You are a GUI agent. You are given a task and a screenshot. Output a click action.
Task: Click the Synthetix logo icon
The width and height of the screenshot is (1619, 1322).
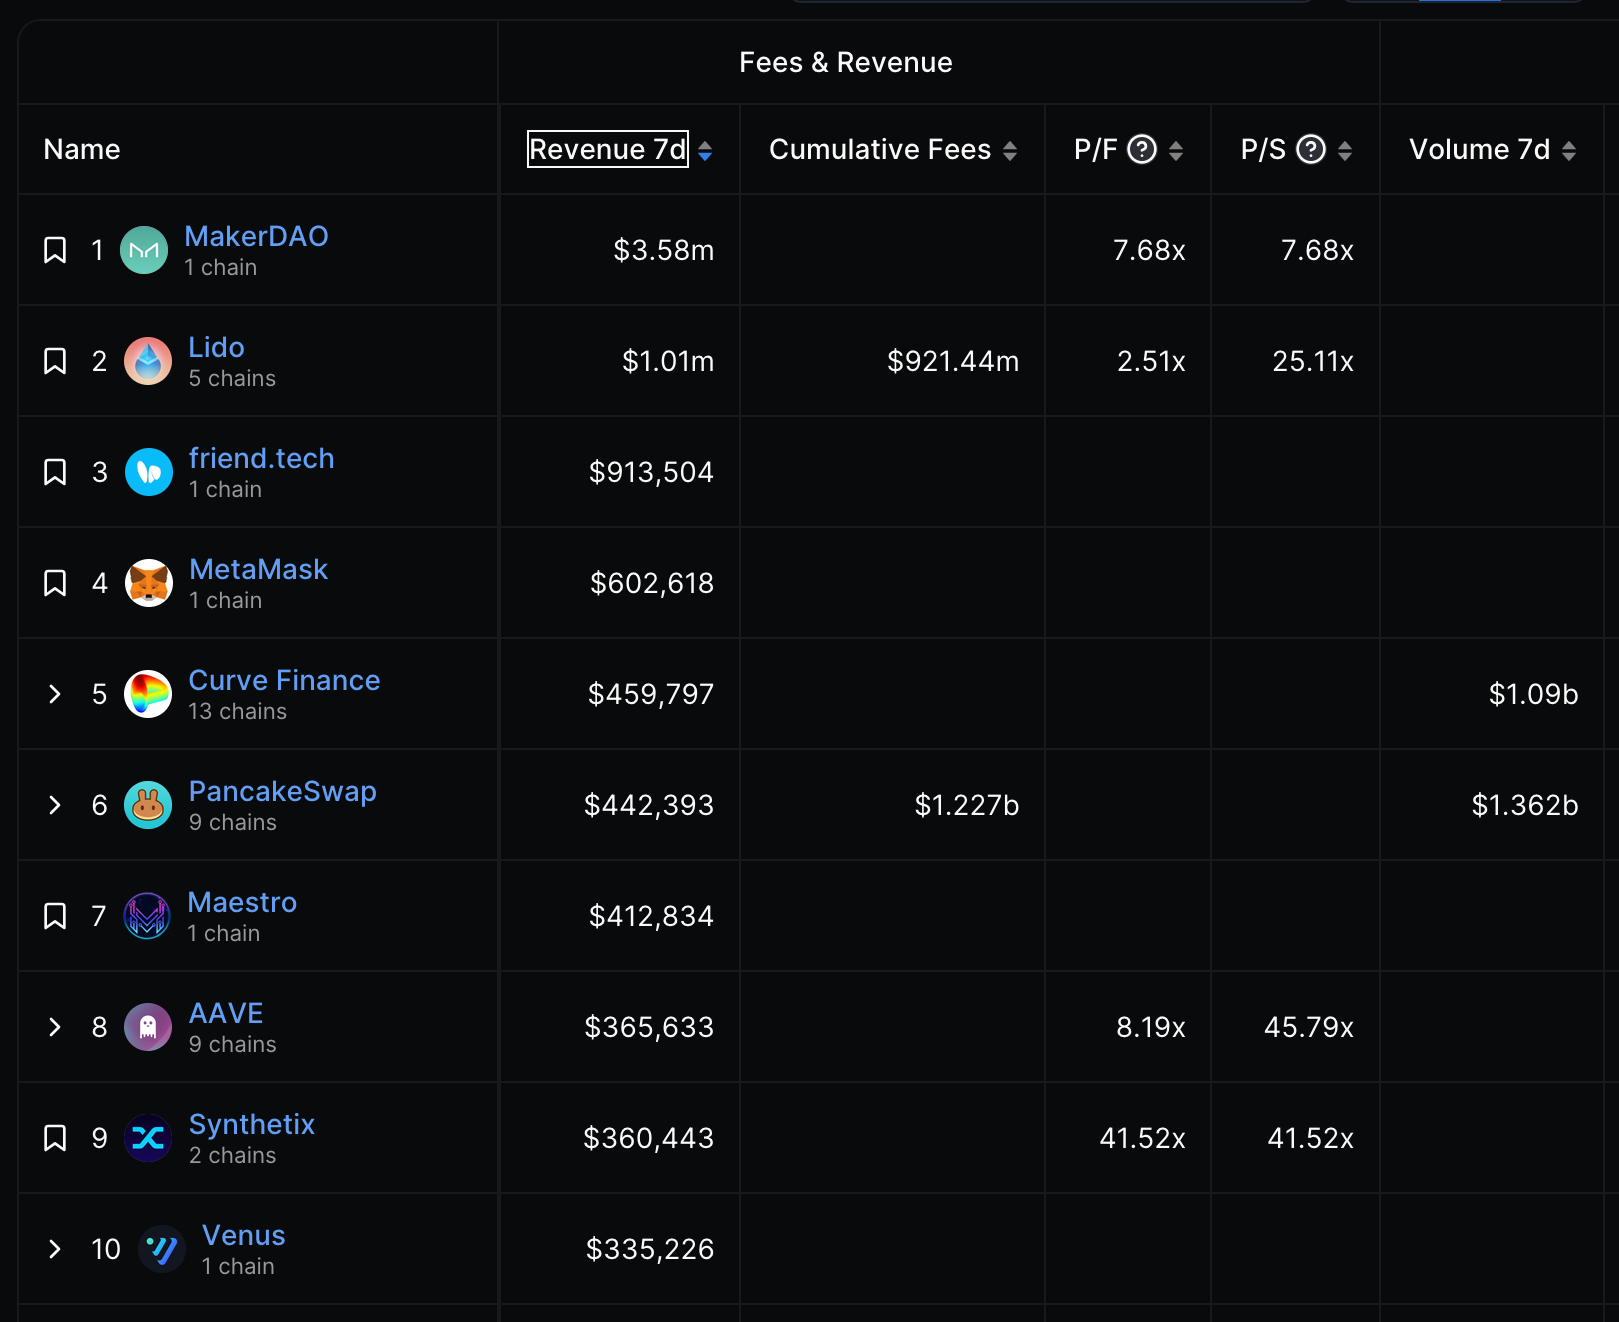point(148,1138)
